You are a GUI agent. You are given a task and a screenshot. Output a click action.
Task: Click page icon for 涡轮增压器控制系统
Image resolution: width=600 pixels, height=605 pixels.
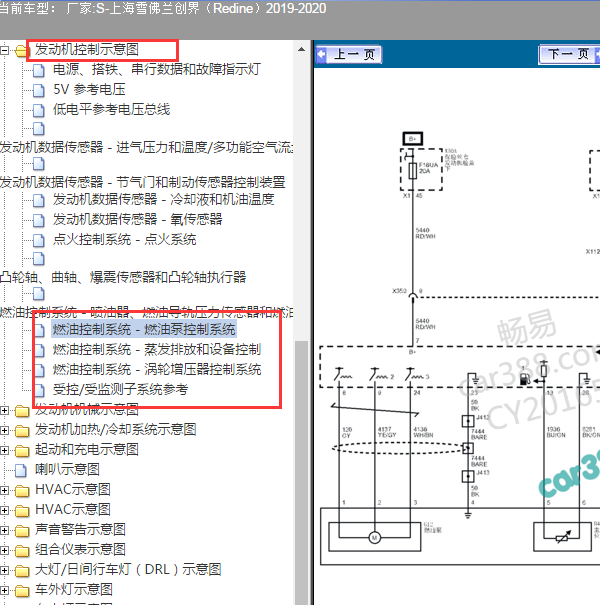(39, 370)
